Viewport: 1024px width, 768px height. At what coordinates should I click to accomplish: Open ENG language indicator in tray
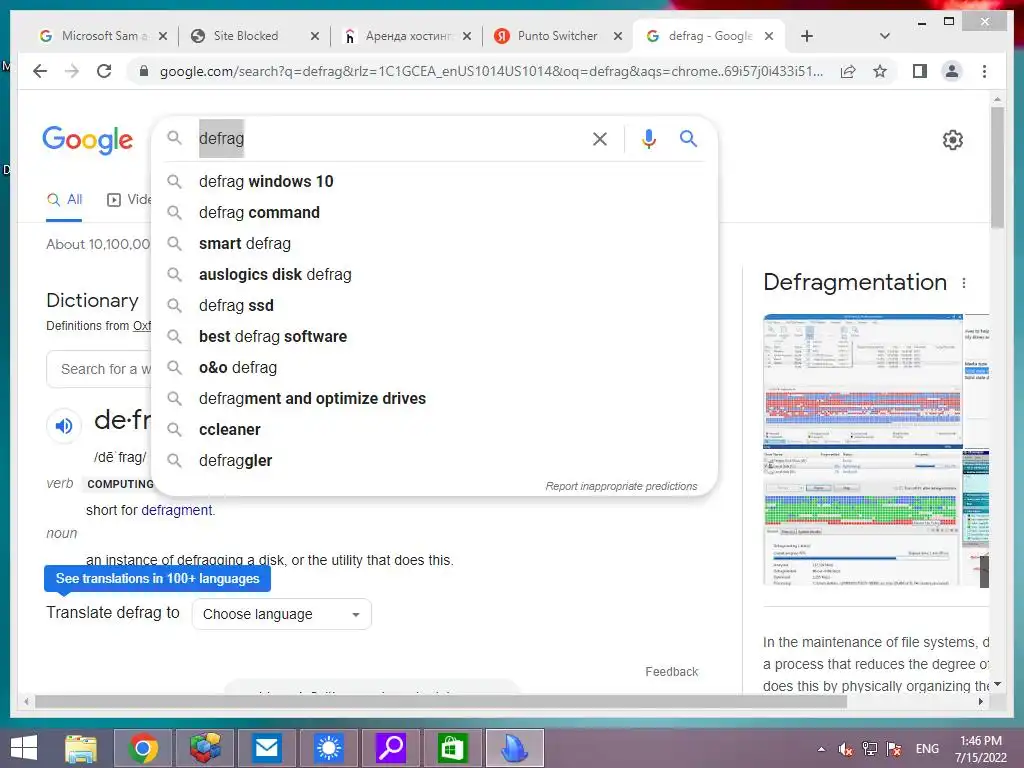(927, 749)
